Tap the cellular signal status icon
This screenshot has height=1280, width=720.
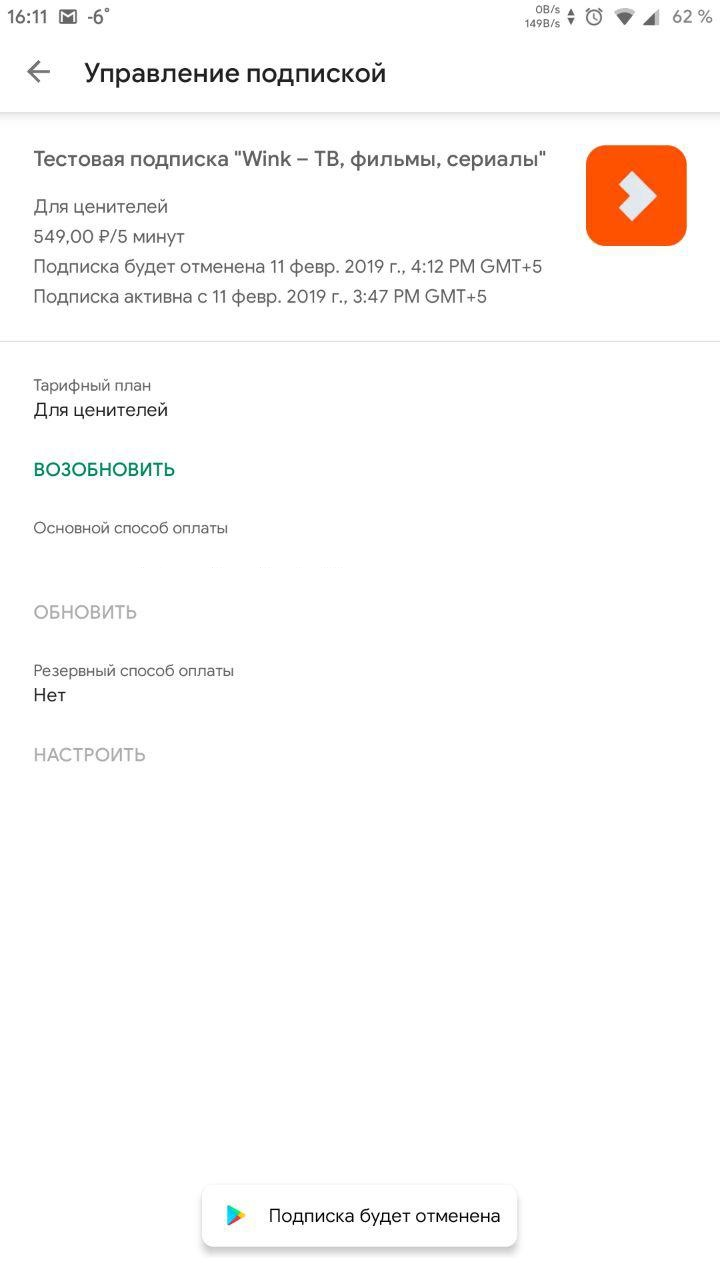click(651, 17)
